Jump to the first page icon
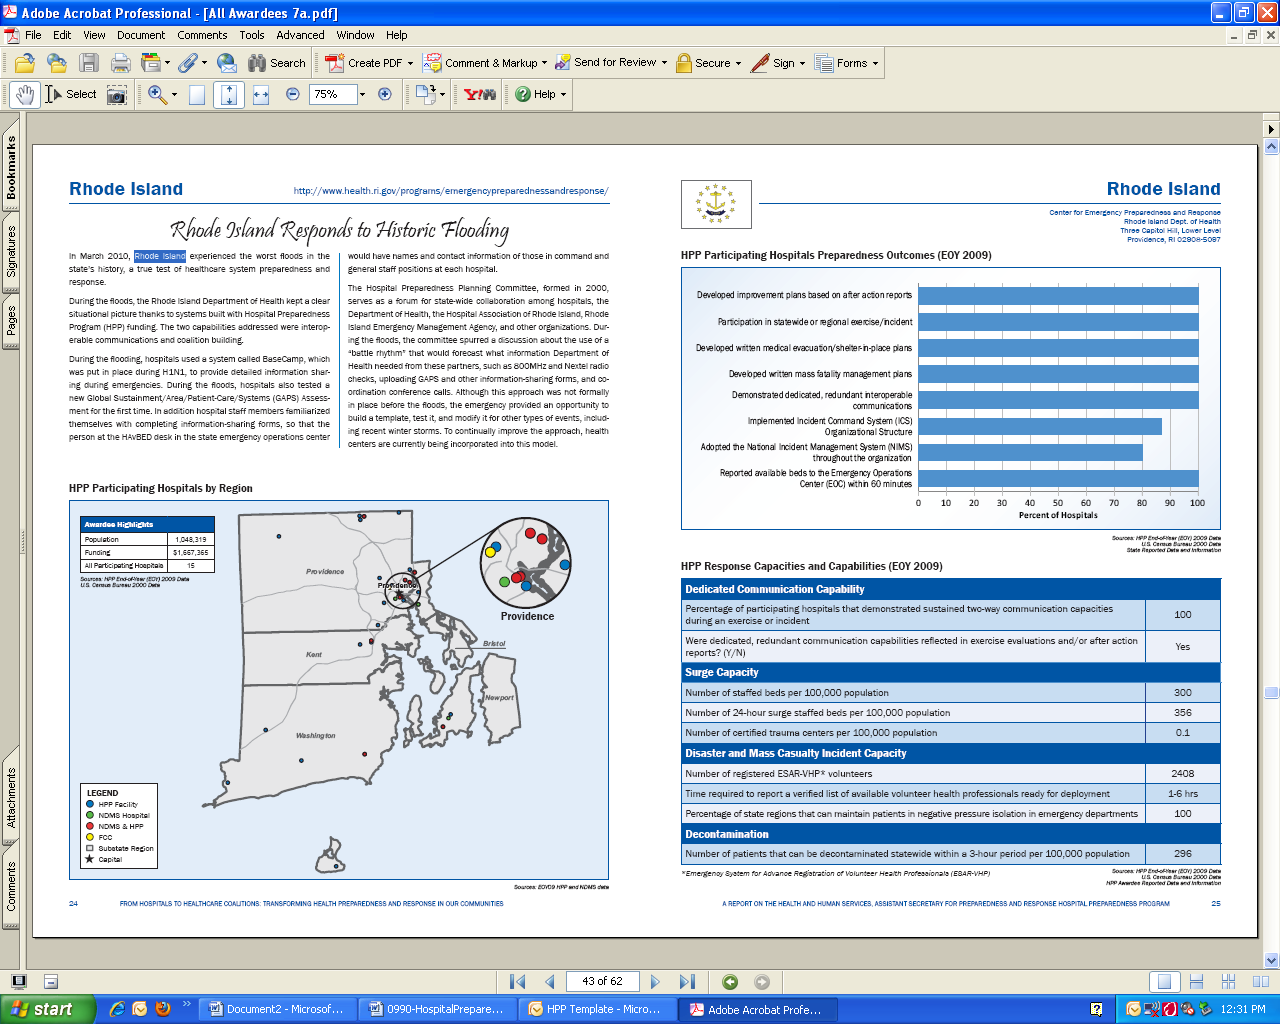The width and height of the screenshot is (1280, 1024). (x=517, y=981)
